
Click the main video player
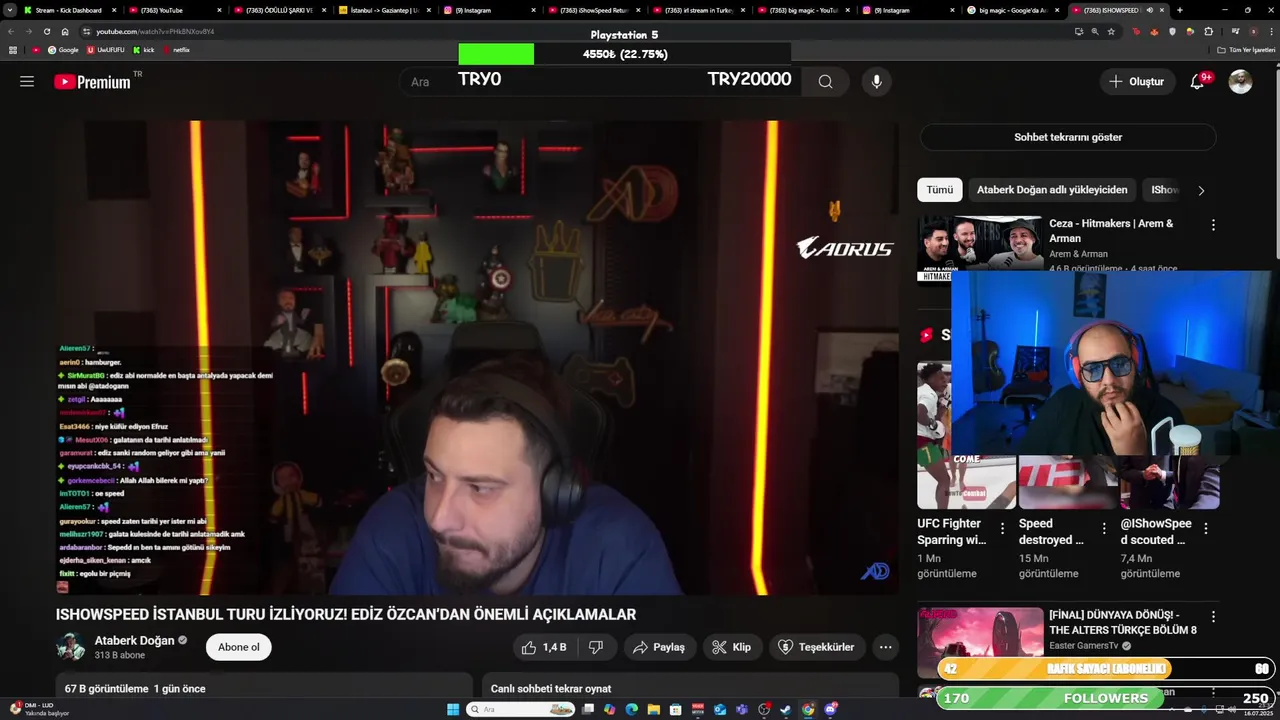pyautogui.click(x=477, y=358)
